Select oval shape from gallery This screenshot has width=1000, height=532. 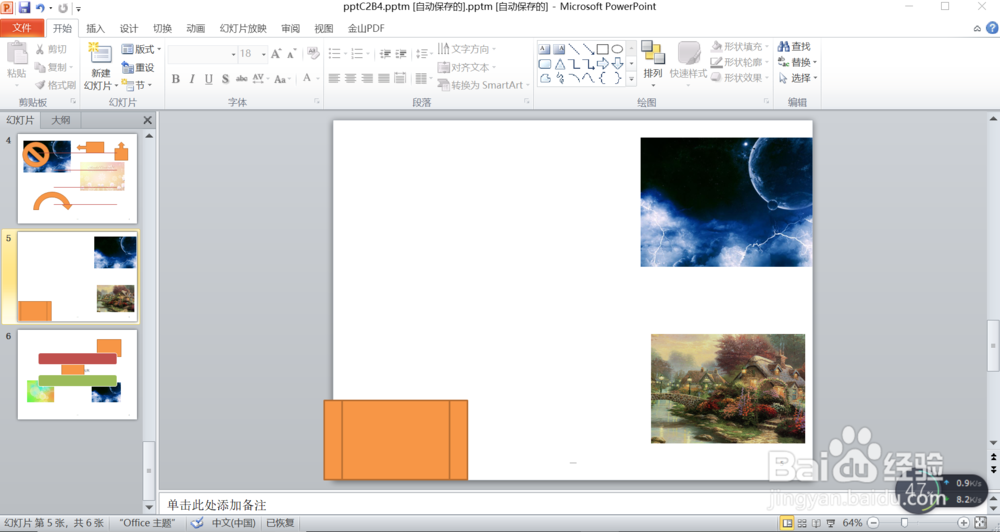click(x=617, y=49)
